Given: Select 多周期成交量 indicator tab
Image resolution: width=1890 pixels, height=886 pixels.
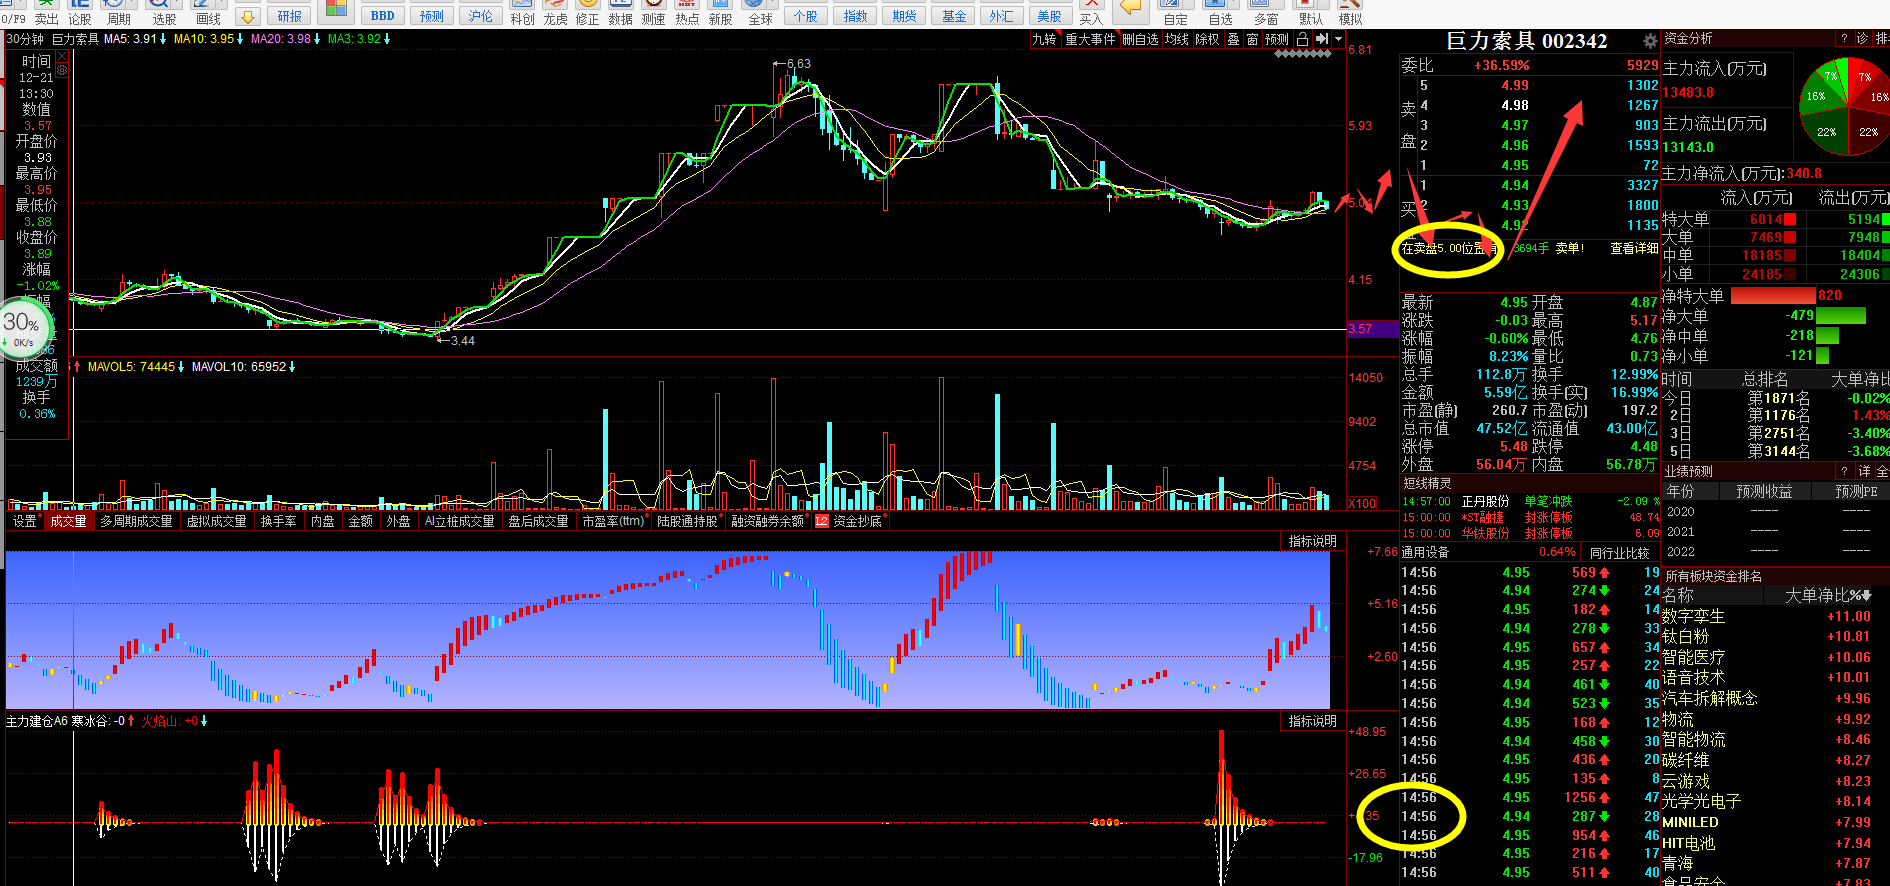Looking at the screenshot, I should pos(136,521).
